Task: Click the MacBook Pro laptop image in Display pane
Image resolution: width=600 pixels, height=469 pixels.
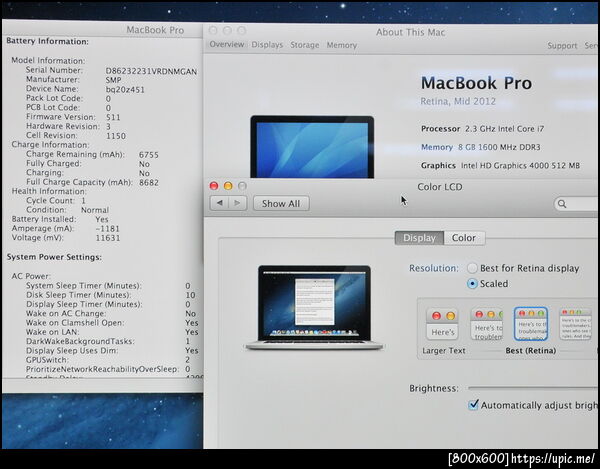Action: (x=314, y=308)
